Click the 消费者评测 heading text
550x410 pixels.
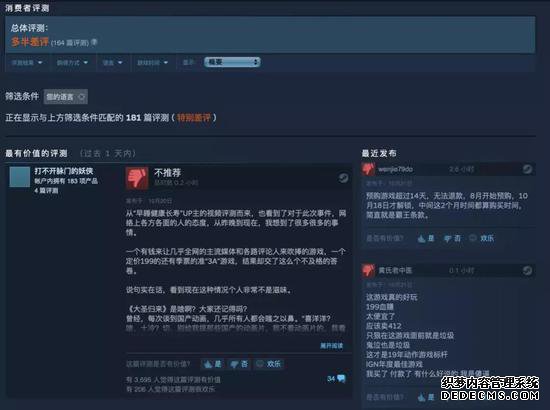click(x=27, y=8)
